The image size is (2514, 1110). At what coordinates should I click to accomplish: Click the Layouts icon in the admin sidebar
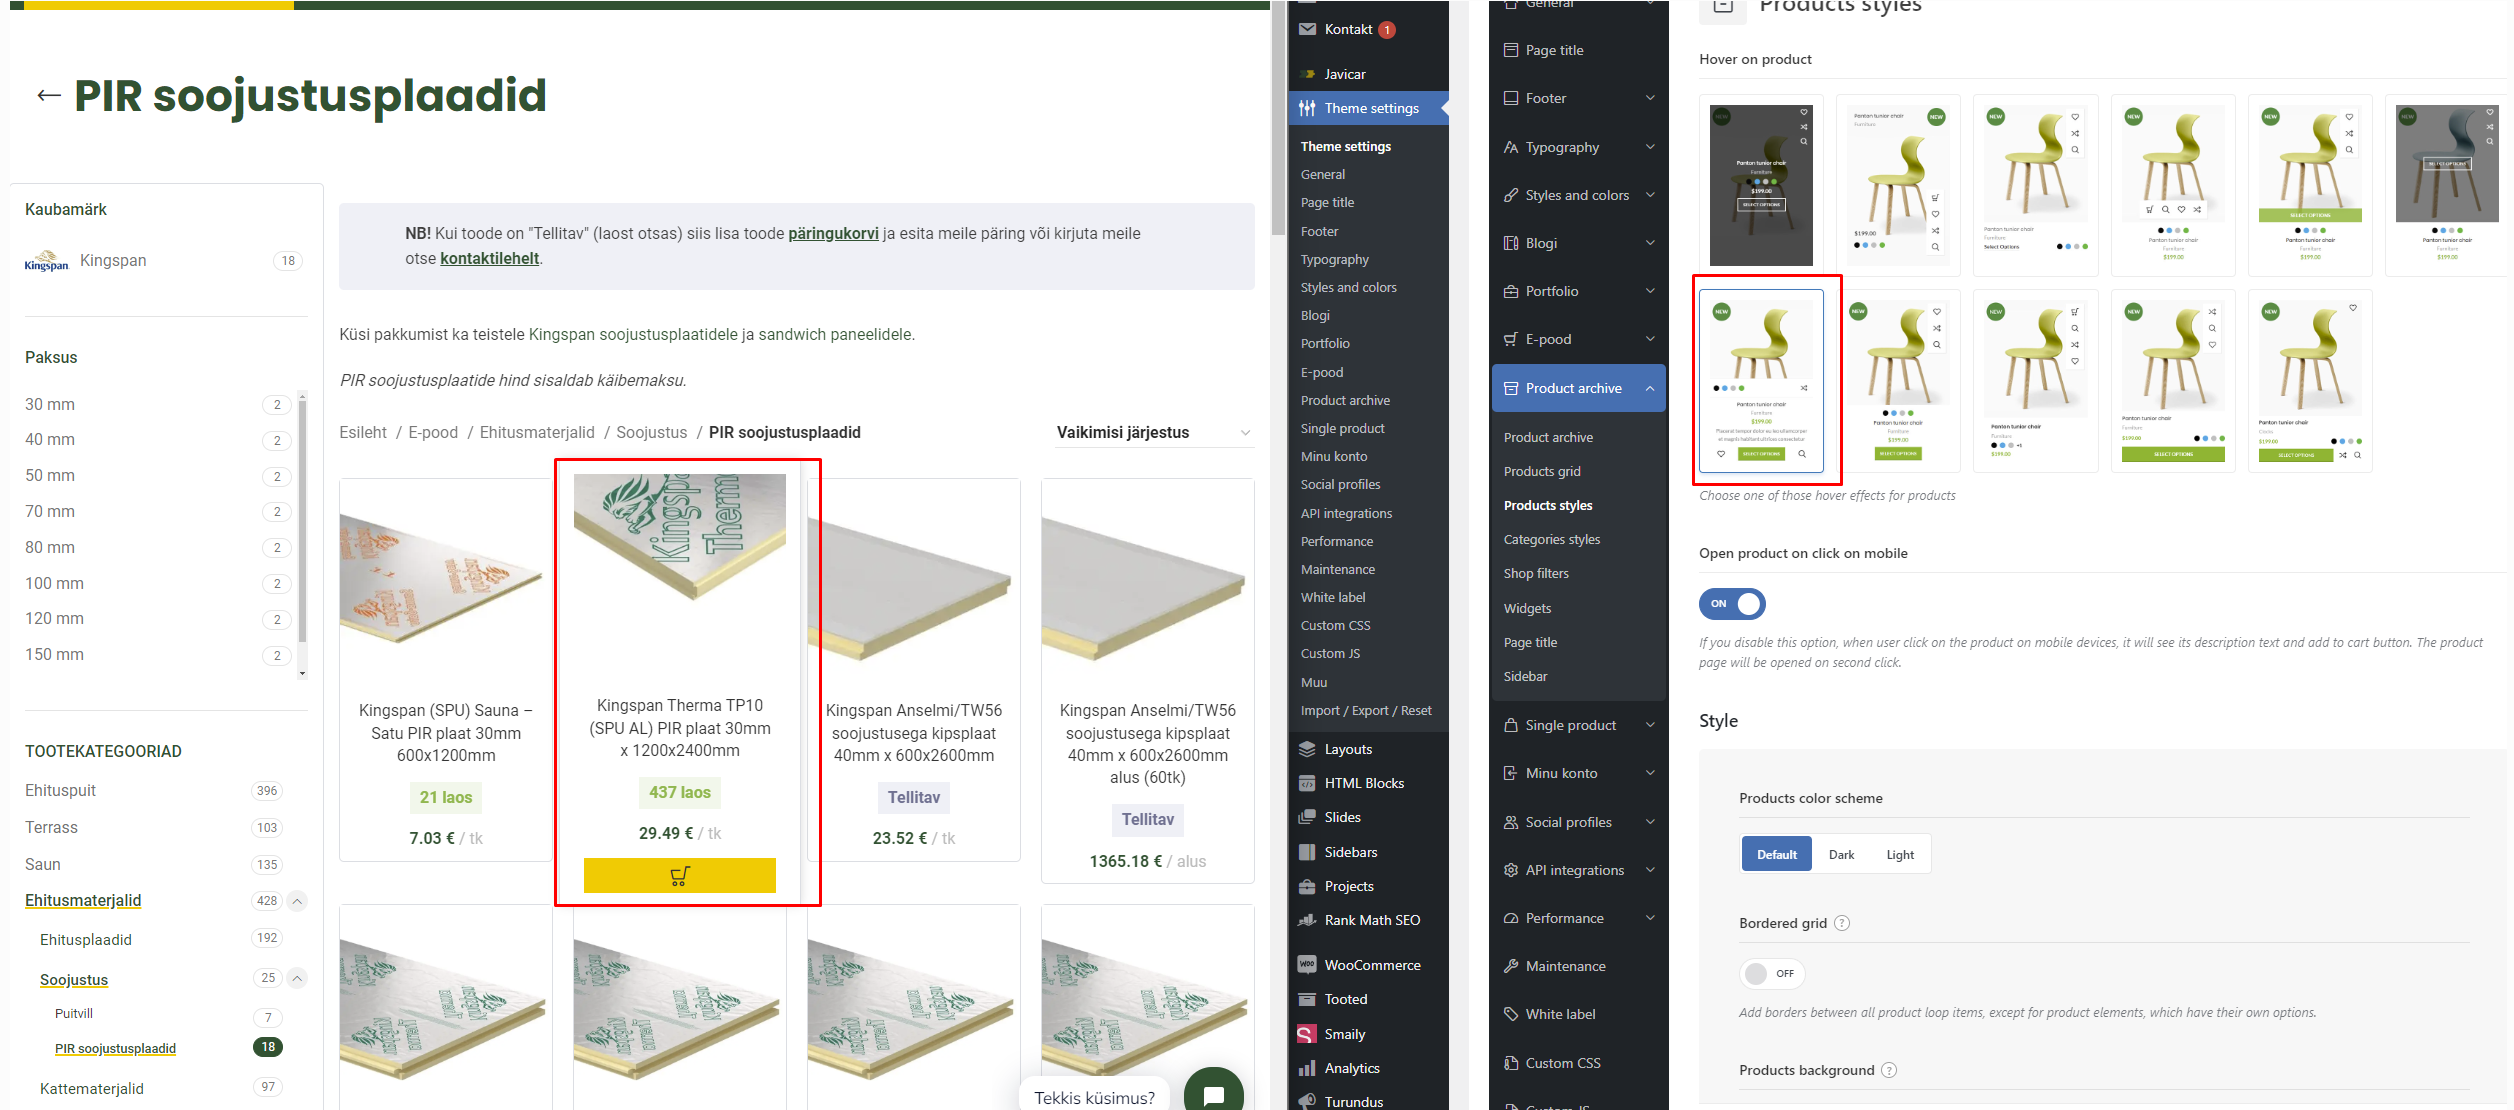pos(1307,749)
